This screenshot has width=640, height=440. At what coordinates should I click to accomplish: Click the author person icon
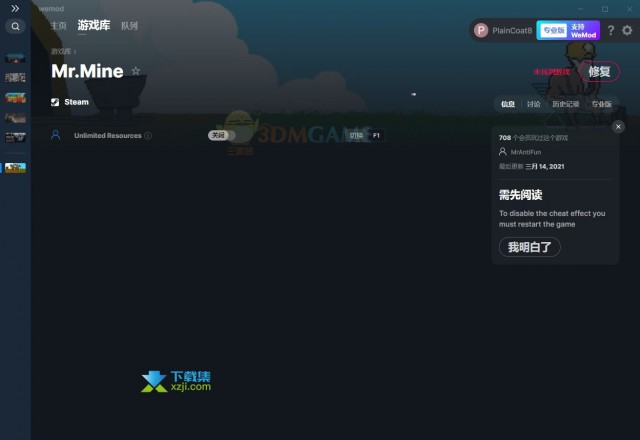[502, 151]
